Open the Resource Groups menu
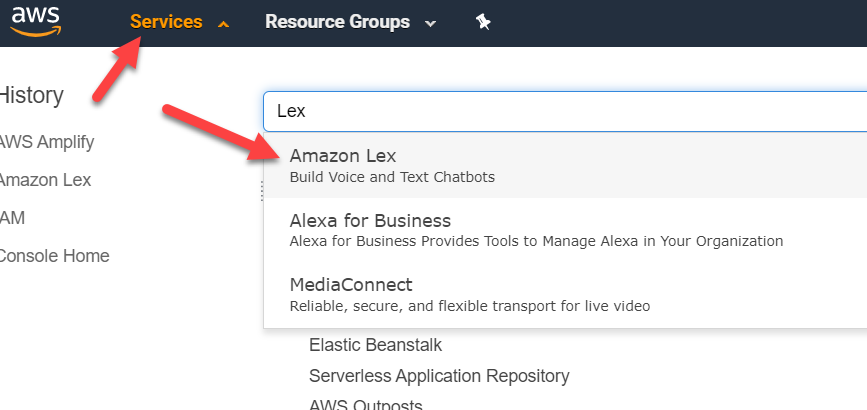Viewport: 867px width, 410px height. [x=337, y=22]
